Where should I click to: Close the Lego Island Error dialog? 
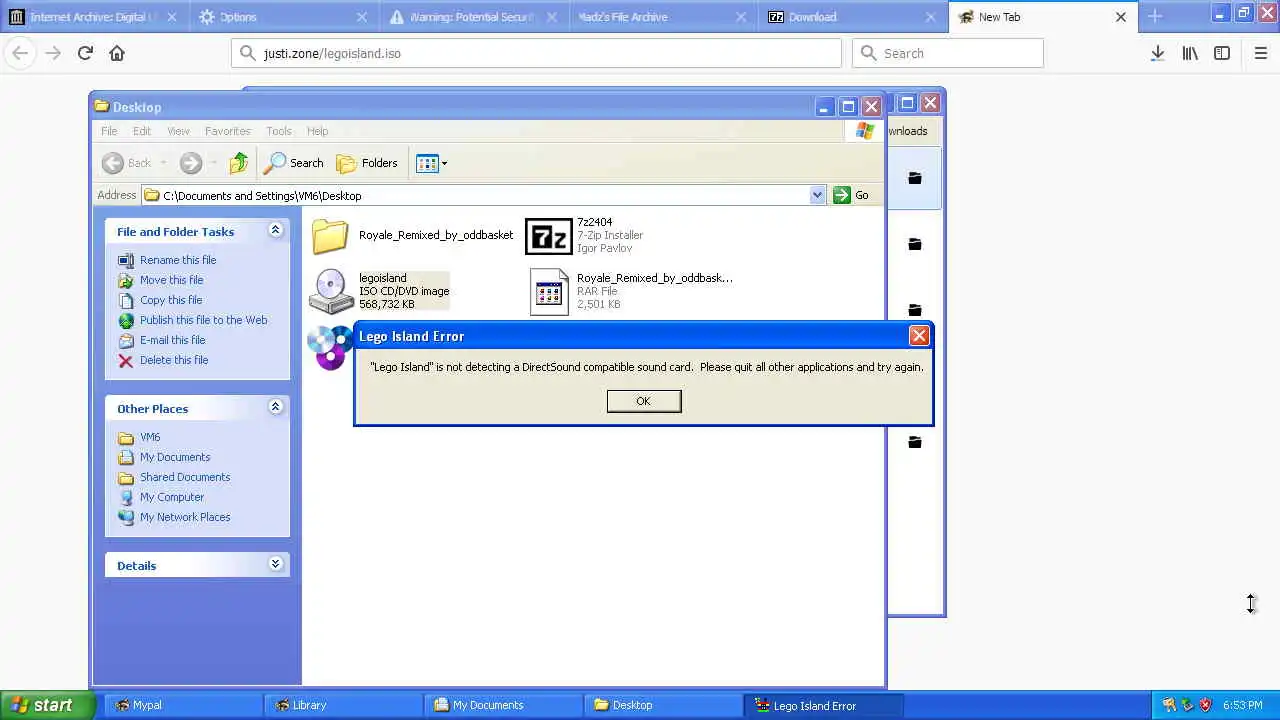point(919,336)
